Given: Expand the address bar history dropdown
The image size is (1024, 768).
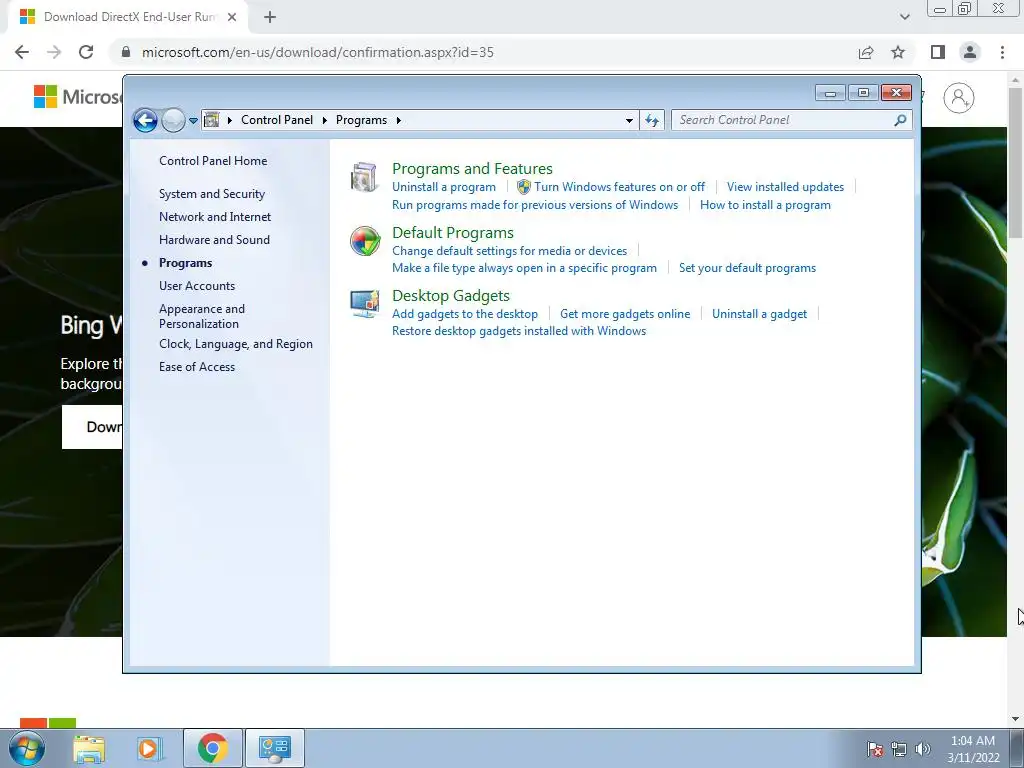Looking at the screenshot, I should 629,120.
